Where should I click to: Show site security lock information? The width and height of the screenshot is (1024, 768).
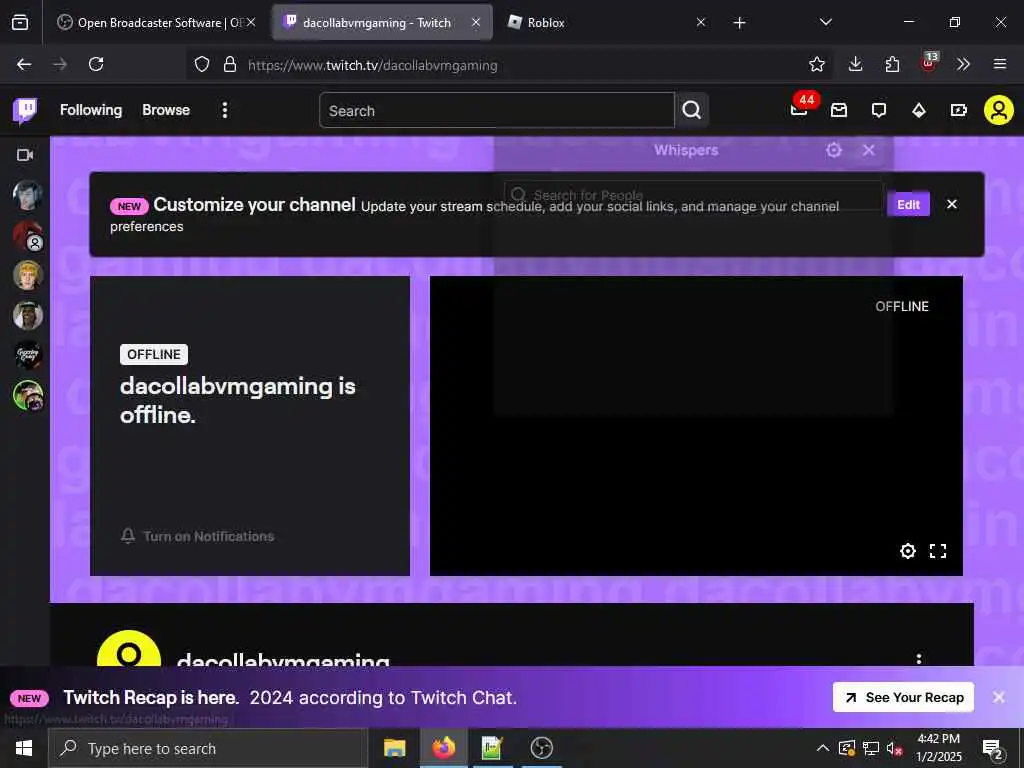point(229,64)
